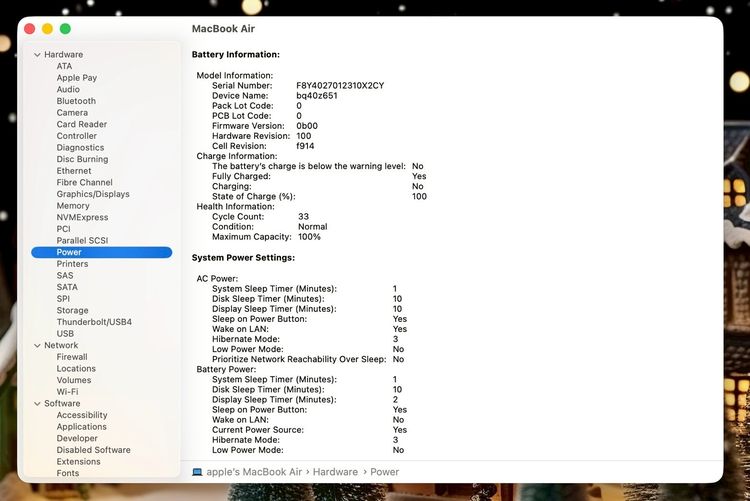Select Thunderbolt/USB4 in the sidebar

(x=94, y=322)
